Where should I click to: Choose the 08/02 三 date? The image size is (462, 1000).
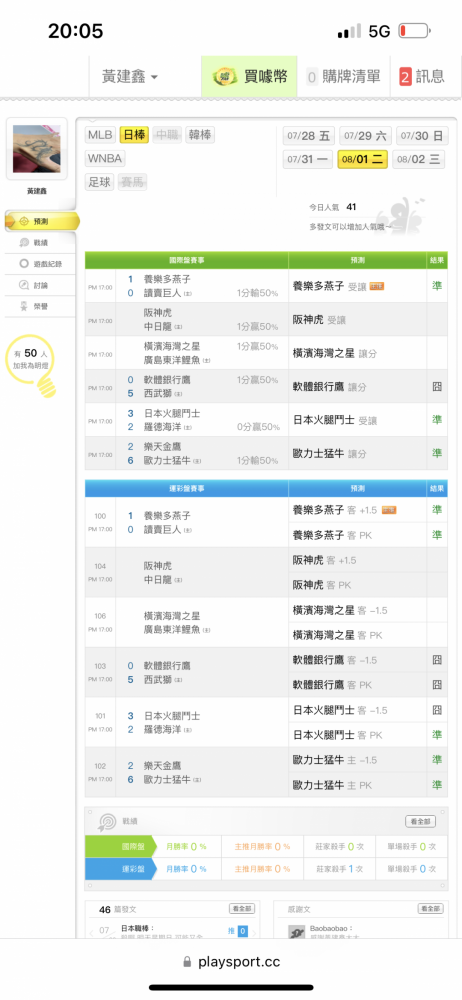(419, 159)
